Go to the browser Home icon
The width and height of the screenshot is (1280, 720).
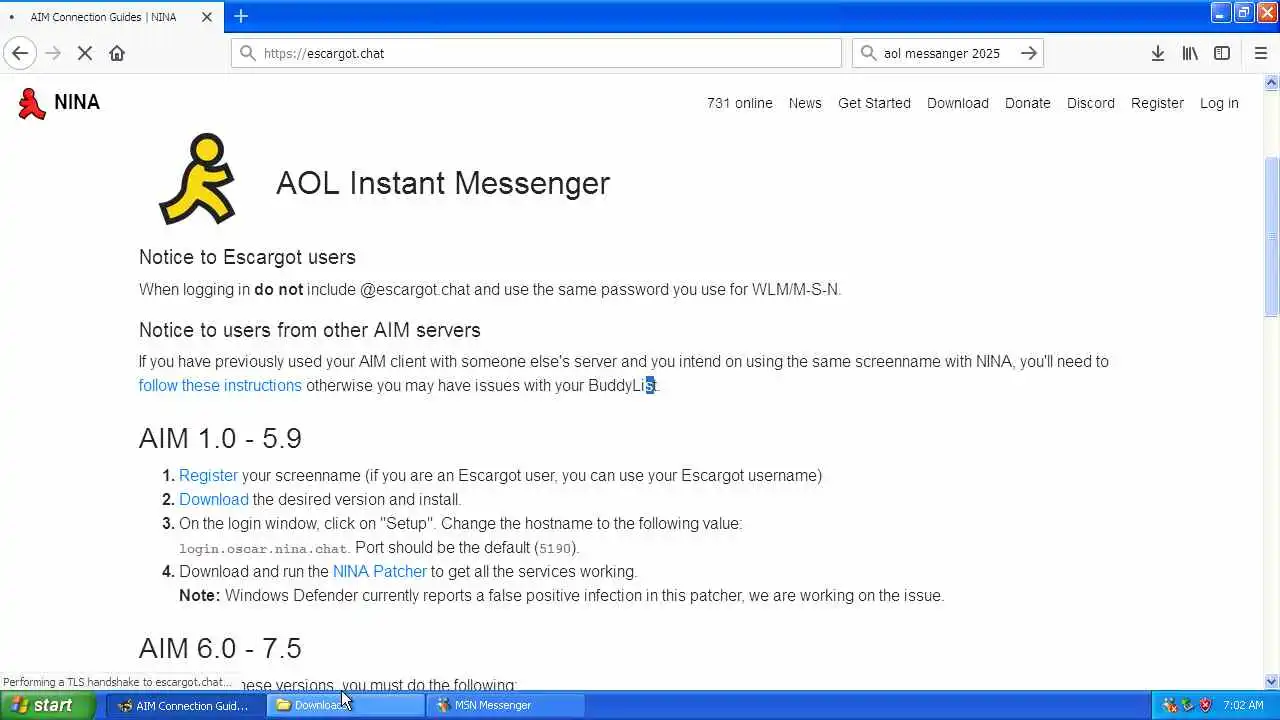[117, 53]
